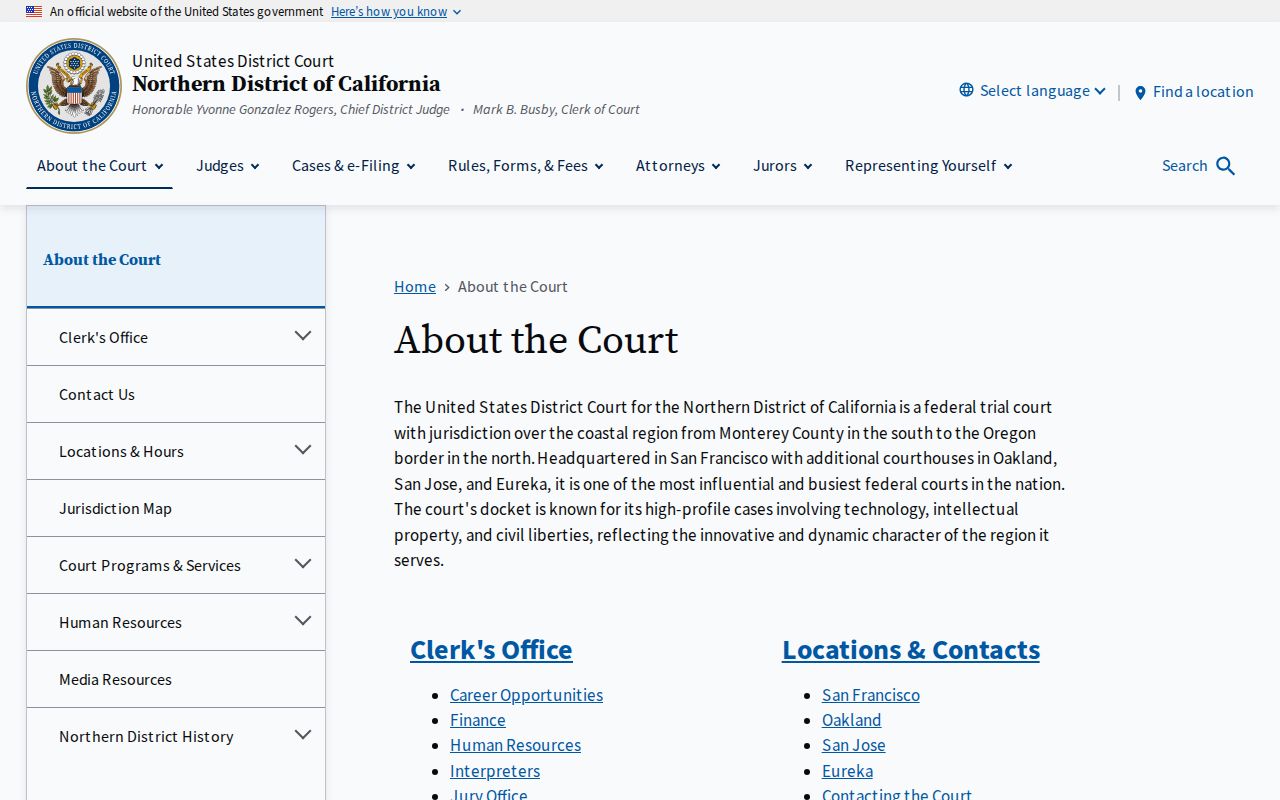Screen dimensions: 1280x800
Task: Expand Court Programs & Services chevron
Action: click(x=303, y=564)
